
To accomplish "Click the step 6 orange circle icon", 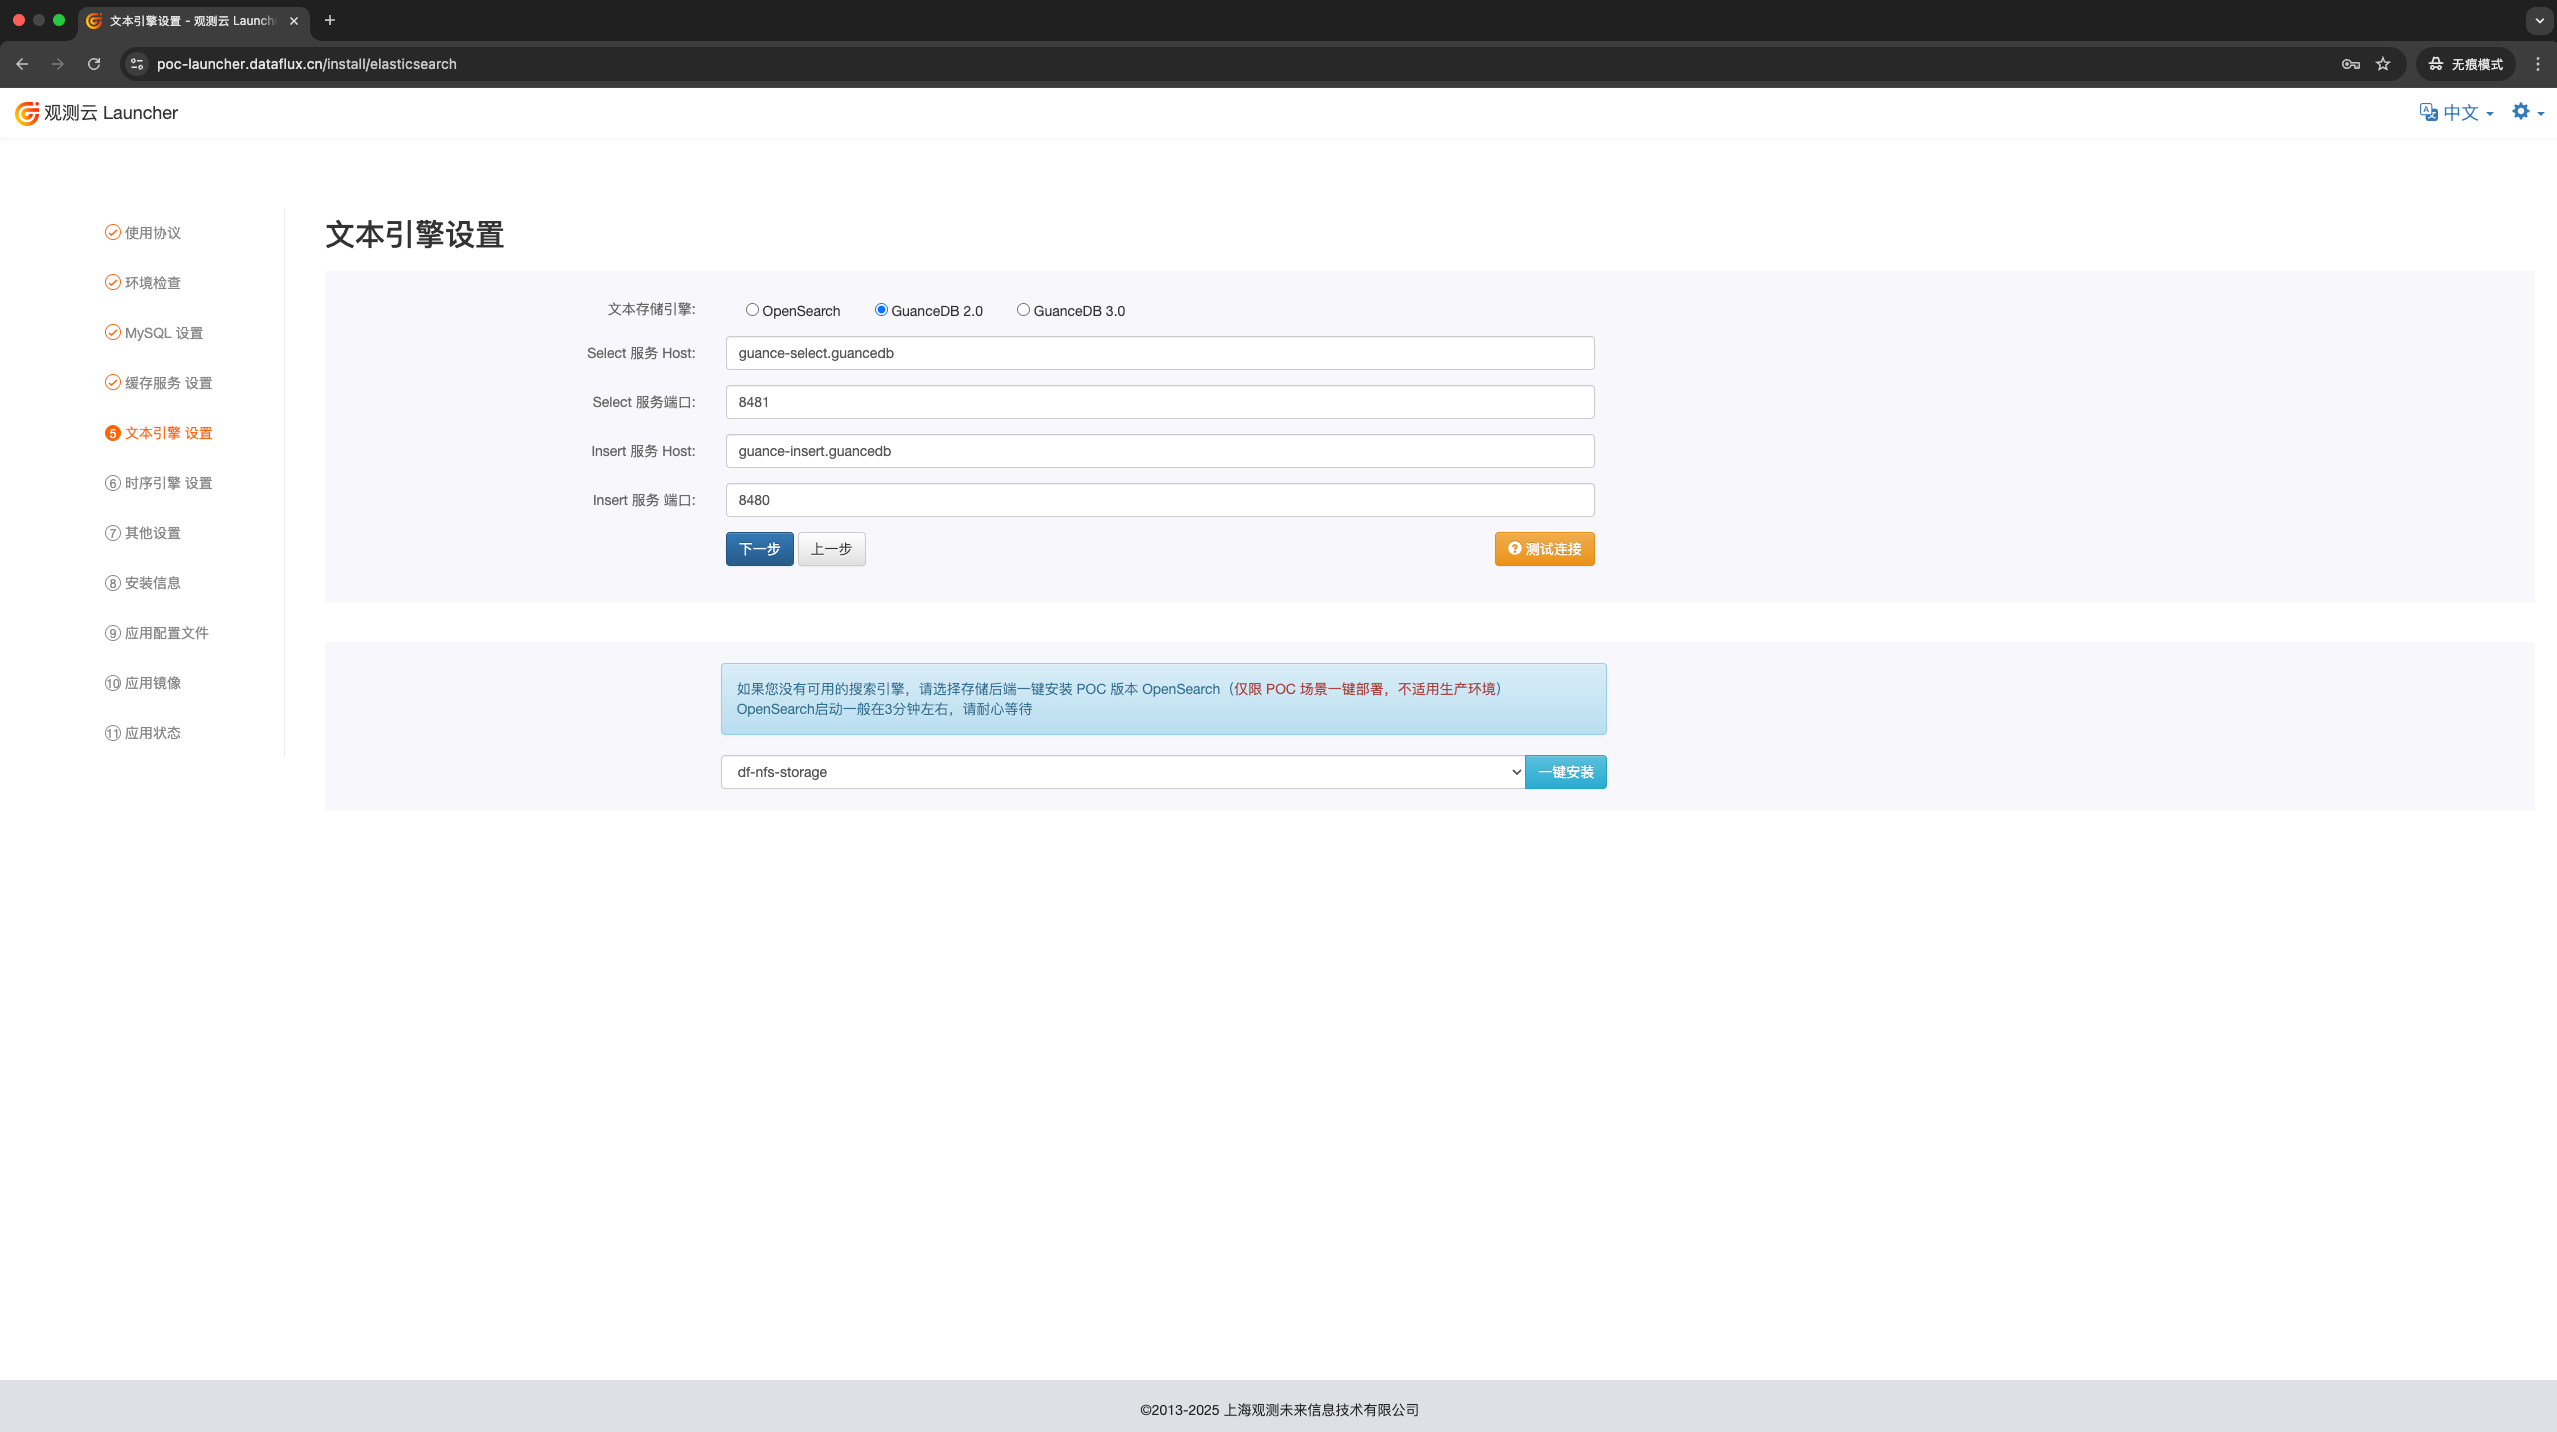I will (112, 432).
